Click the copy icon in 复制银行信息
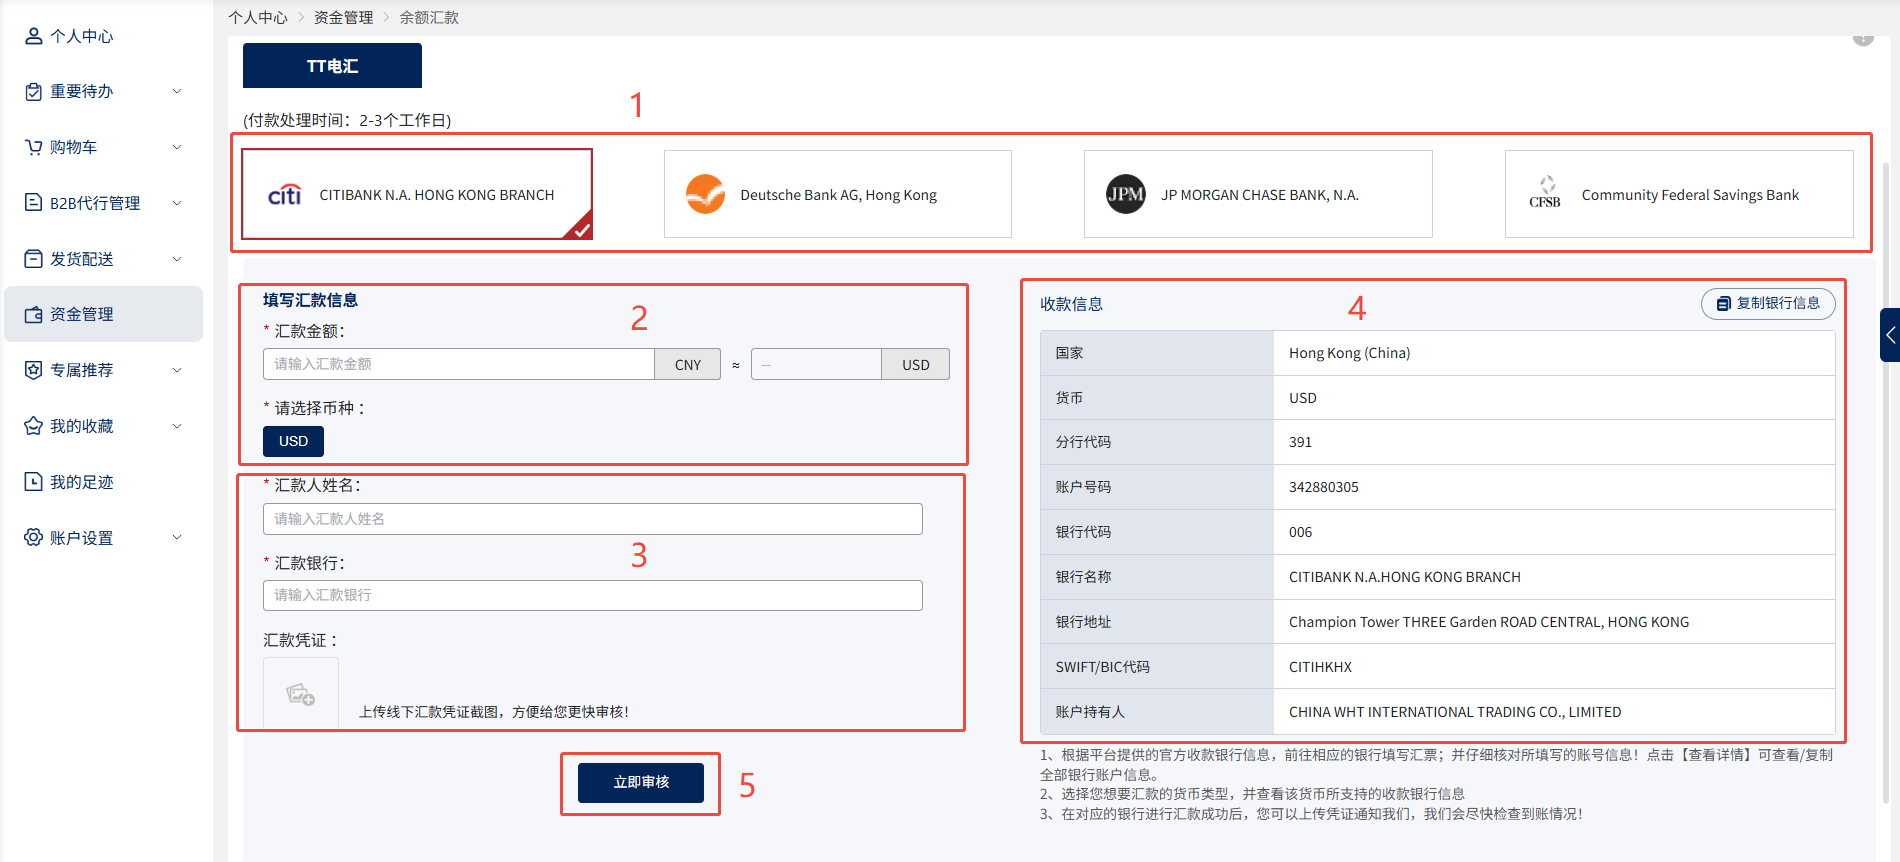The image size is (1900, 862). coord(1724,304)
